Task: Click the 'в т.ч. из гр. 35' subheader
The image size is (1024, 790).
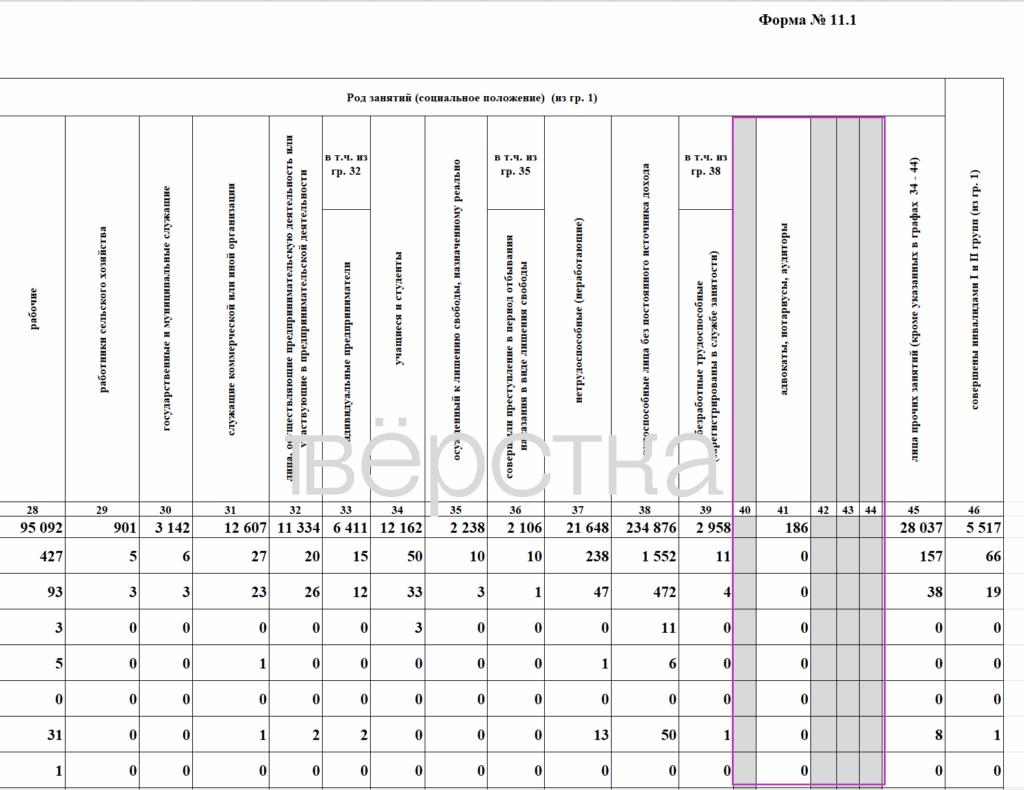Action: pos(516,163)
